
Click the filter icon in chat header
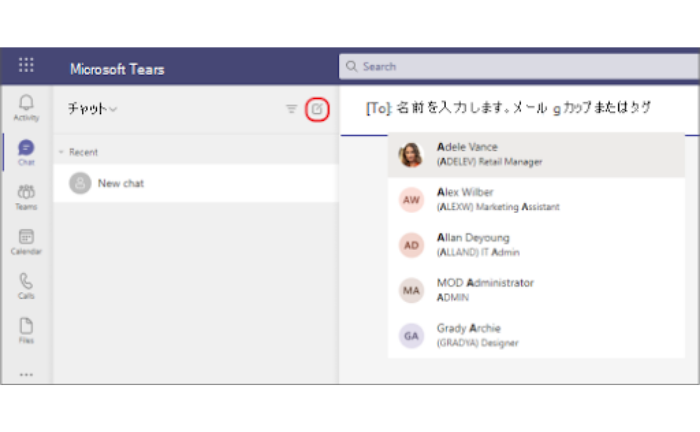(292, 109)
